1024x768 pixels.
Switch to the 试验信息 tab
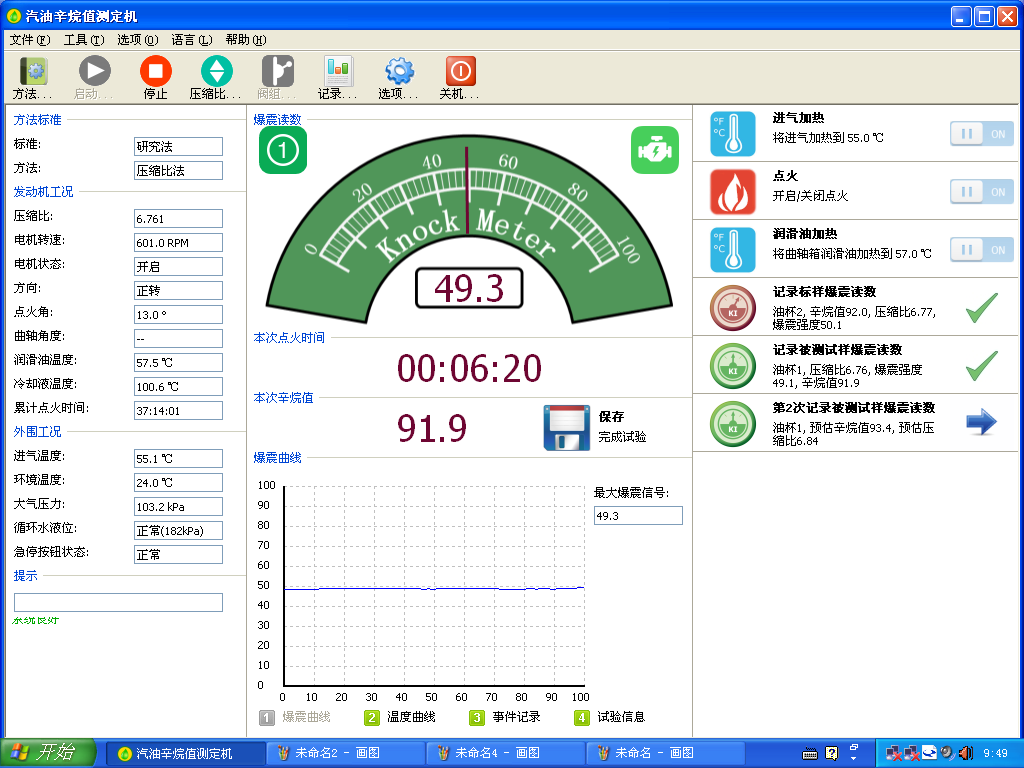point(610,717)
